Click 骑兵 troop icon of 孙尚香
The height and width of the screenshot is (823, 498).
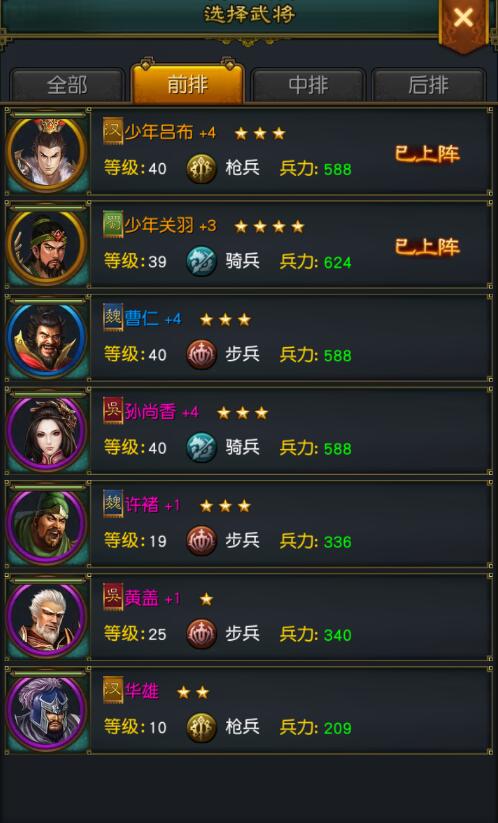tap(202, 448)
